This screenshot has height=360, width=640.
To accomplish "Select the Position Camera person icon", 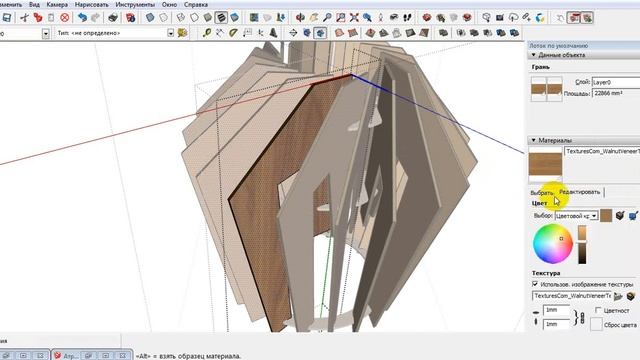I will [380, 18].
